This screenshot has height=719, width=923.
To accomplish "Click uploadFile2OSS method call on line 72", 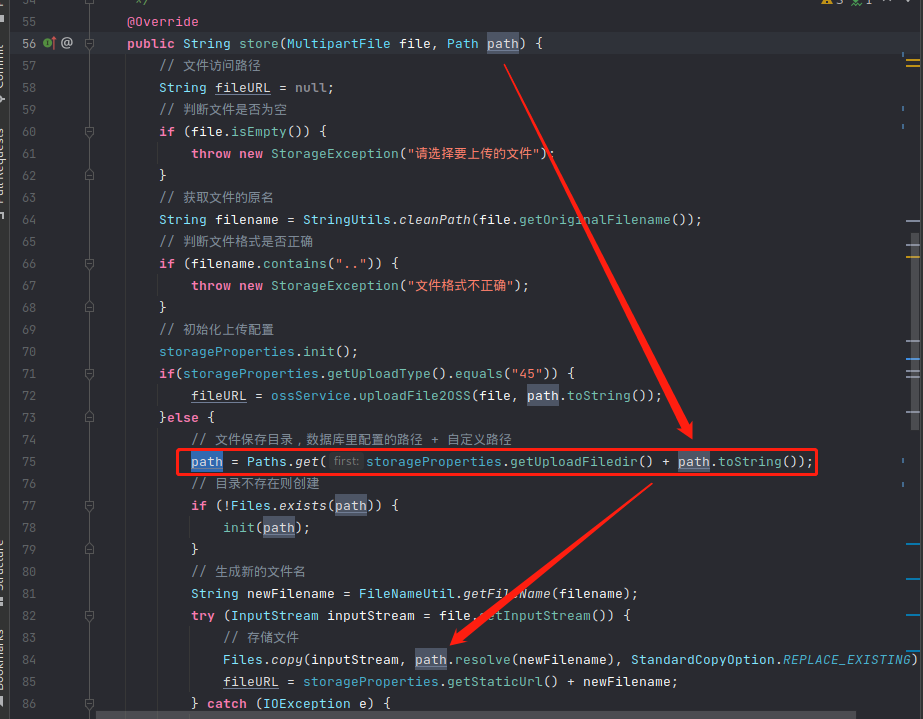I will tap(414, 396).
